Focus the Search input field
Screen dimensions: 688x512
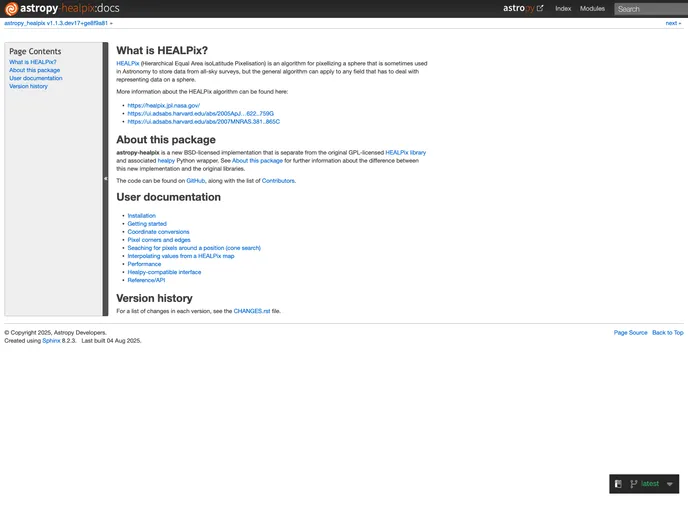tap(651, 9)
